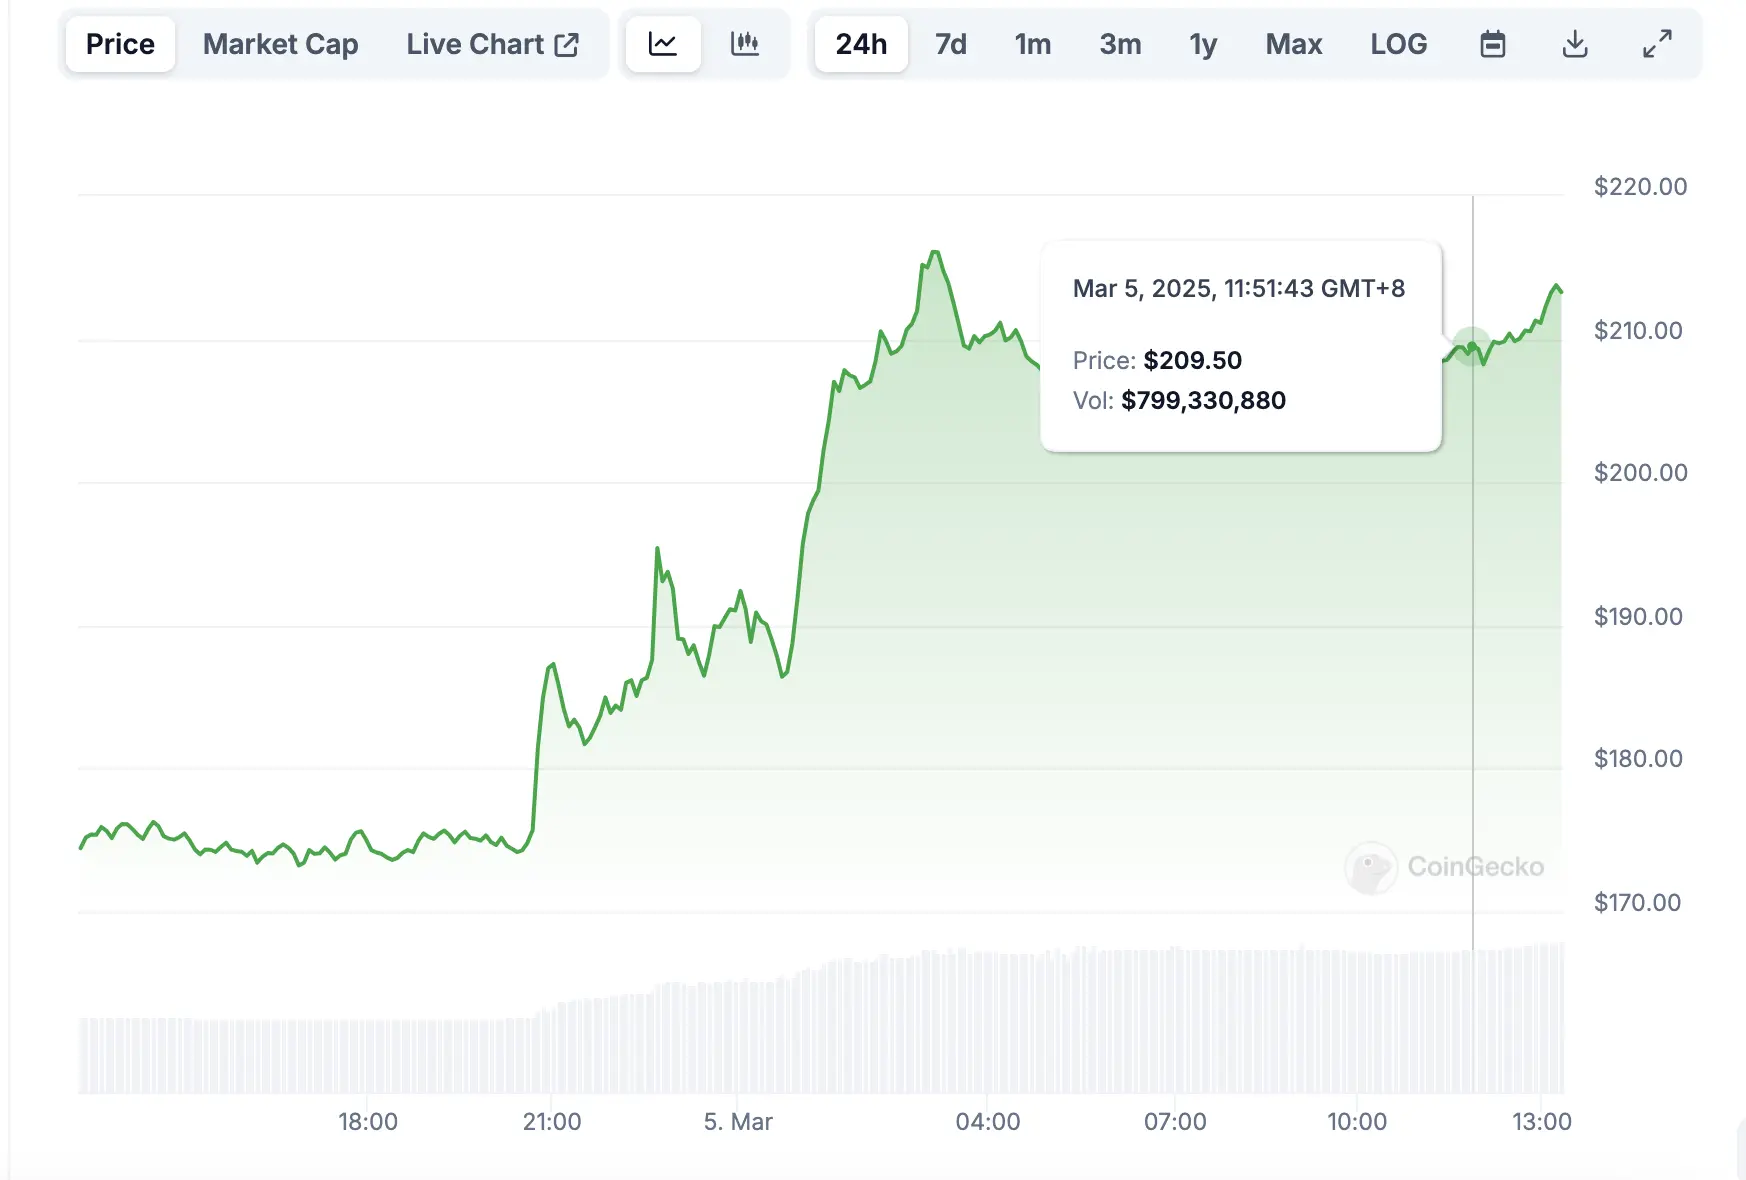This screenshot has width=1746, height=1180.
Task: Select the line chart view icon
Action: [663, 44]
